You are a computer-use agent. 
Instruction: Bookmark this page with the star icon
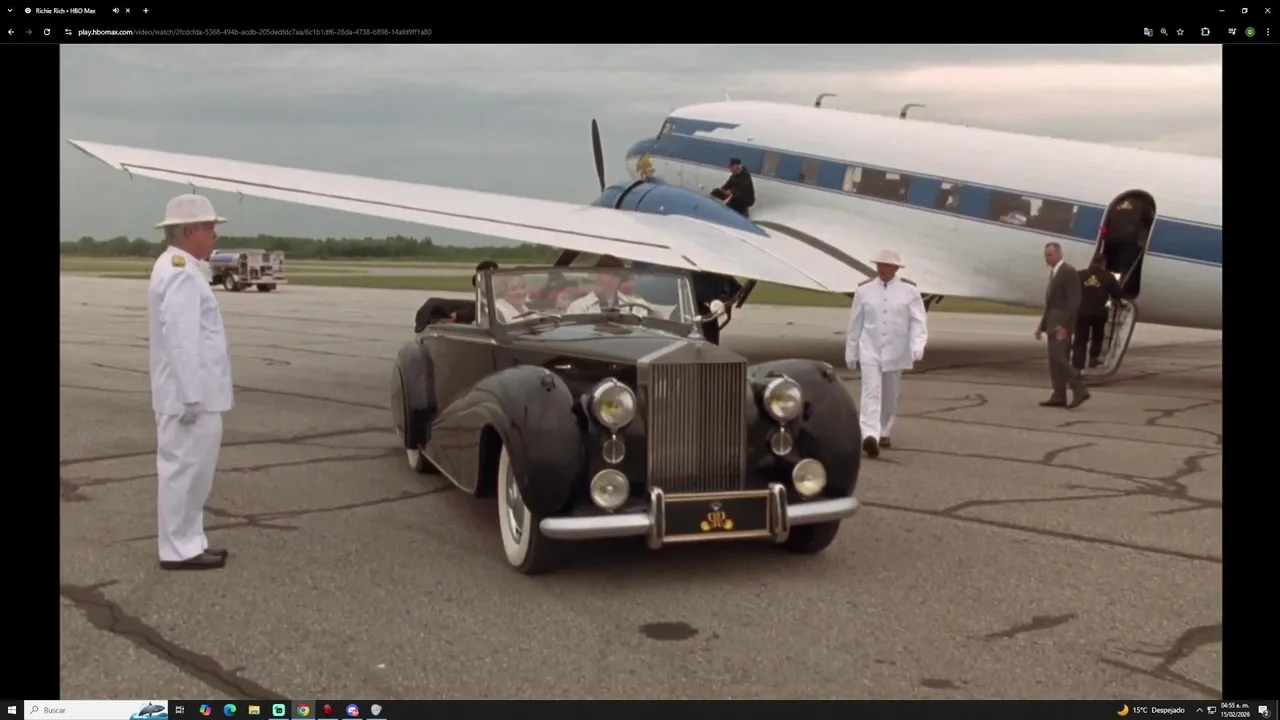(x=1180, y=32)
